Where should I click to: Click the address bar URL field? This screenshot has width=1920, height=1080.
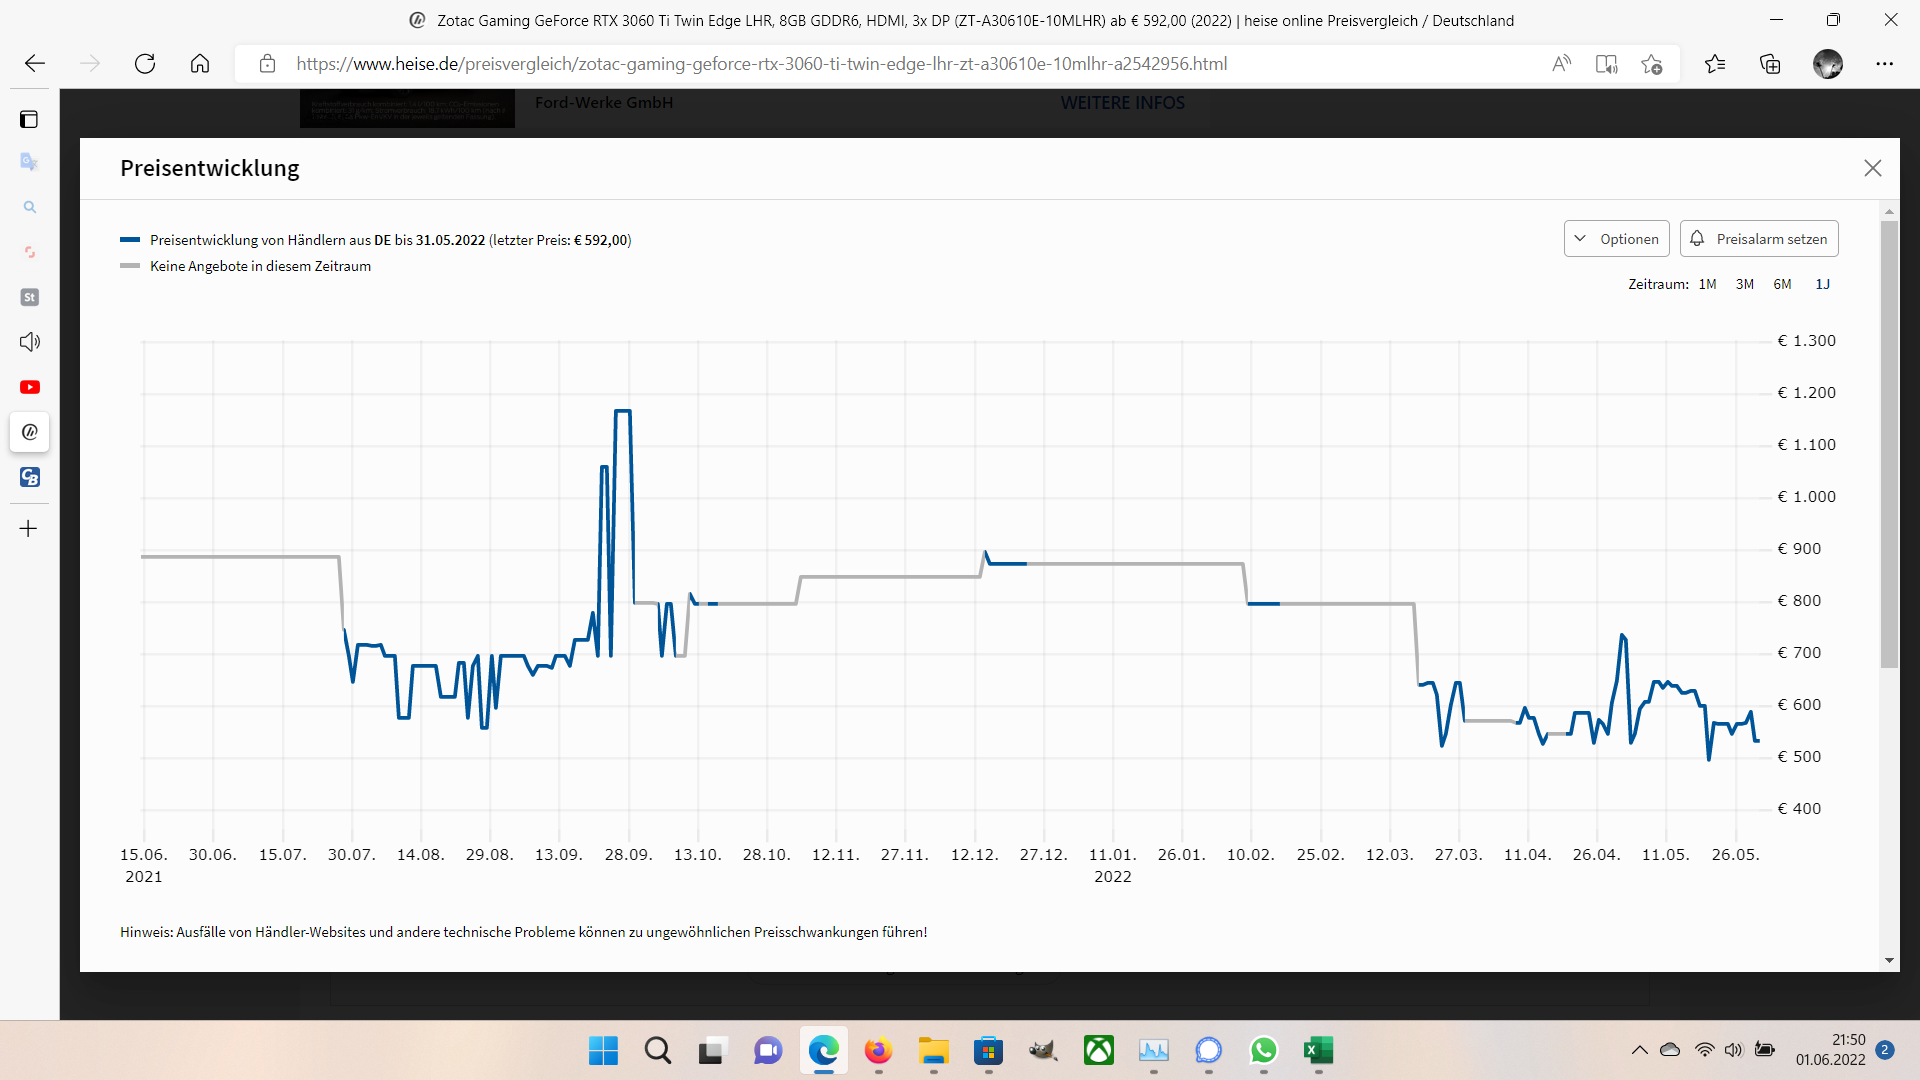[x=760, y=64]
